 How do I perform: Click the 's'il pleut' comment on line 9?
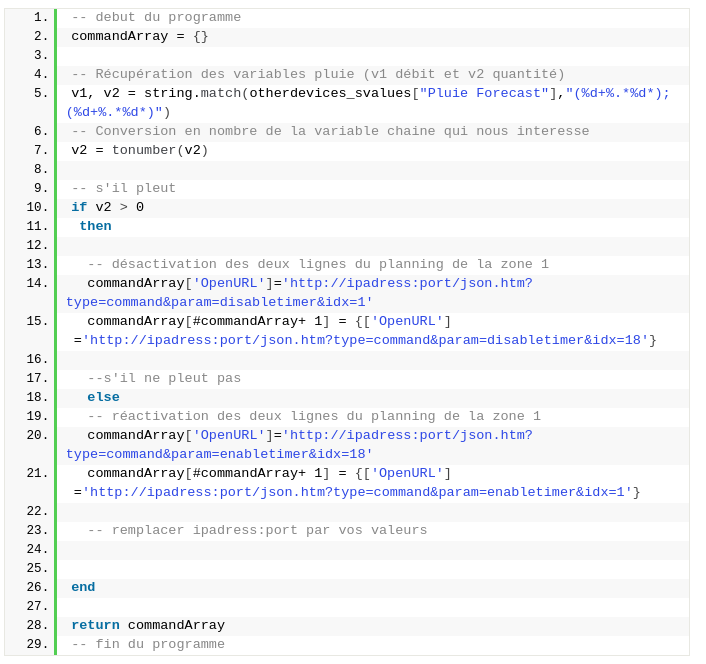(123, 188)
